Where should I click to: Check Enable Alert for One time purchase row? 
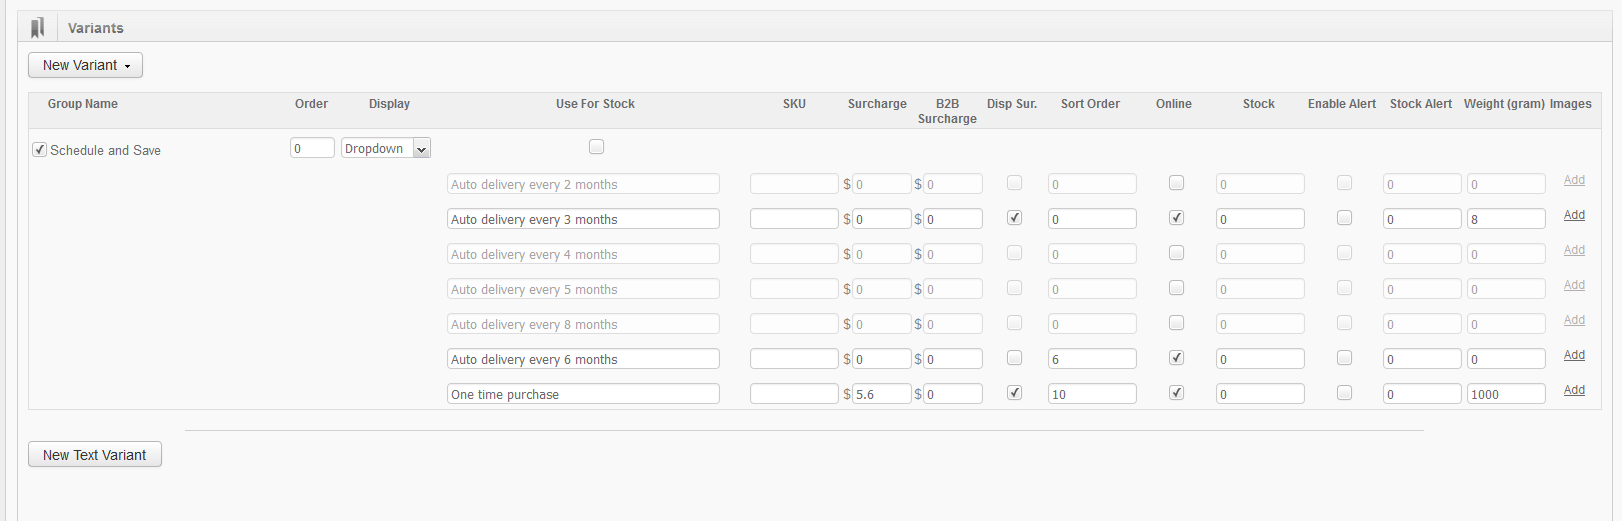point(1345,393)
